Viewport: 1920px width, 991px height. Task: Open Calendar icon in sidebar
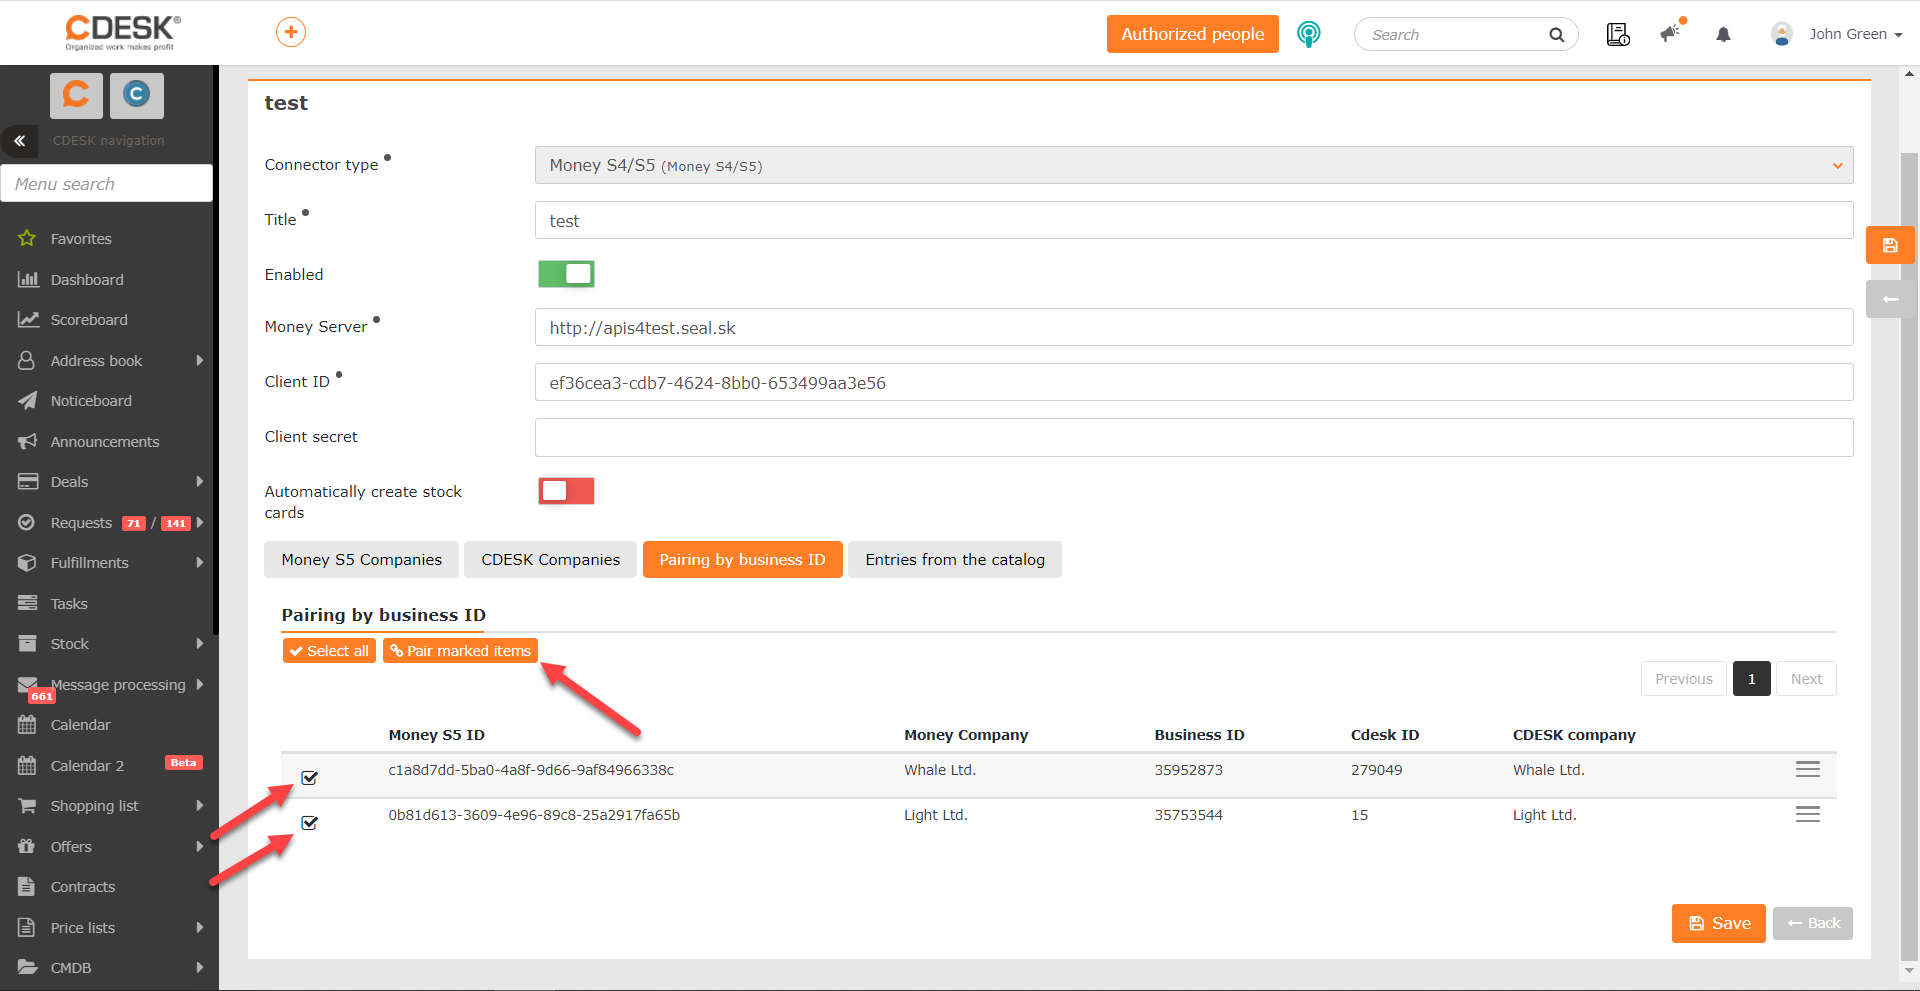tap(27, 725)
